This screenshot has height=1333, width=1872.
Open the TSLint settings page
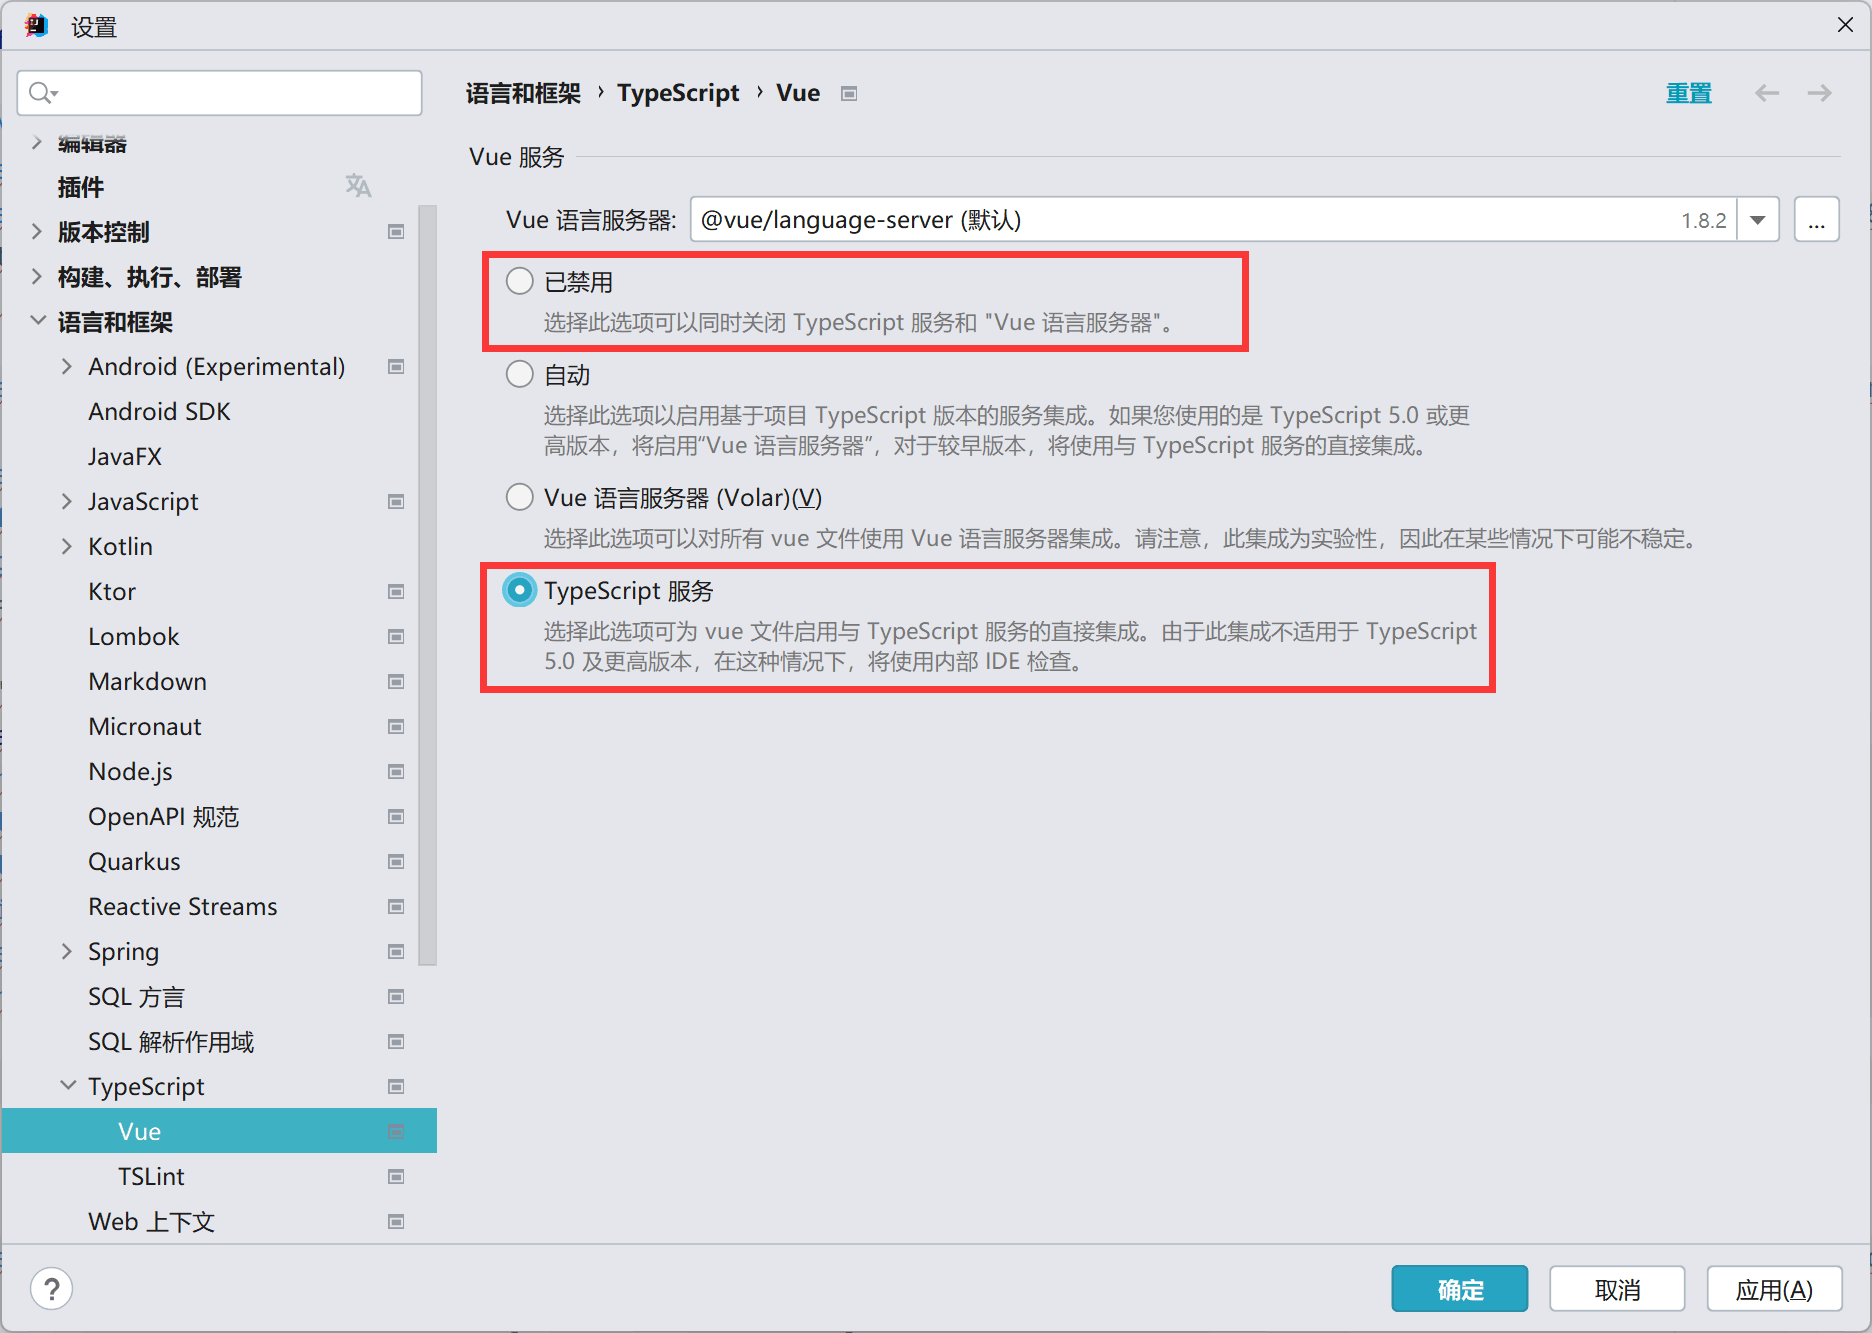click(151, 1176)
